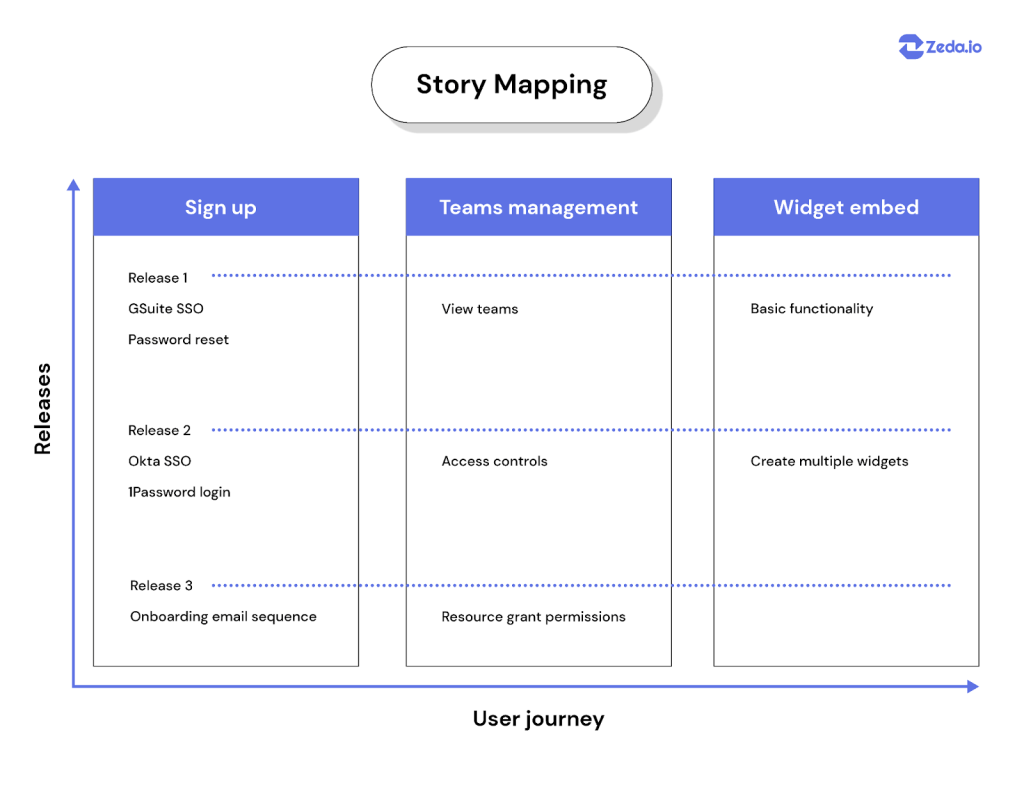This screenshot has height=787, width=1024.
Task: Open the Access controls story item
Action: point(494,461)
